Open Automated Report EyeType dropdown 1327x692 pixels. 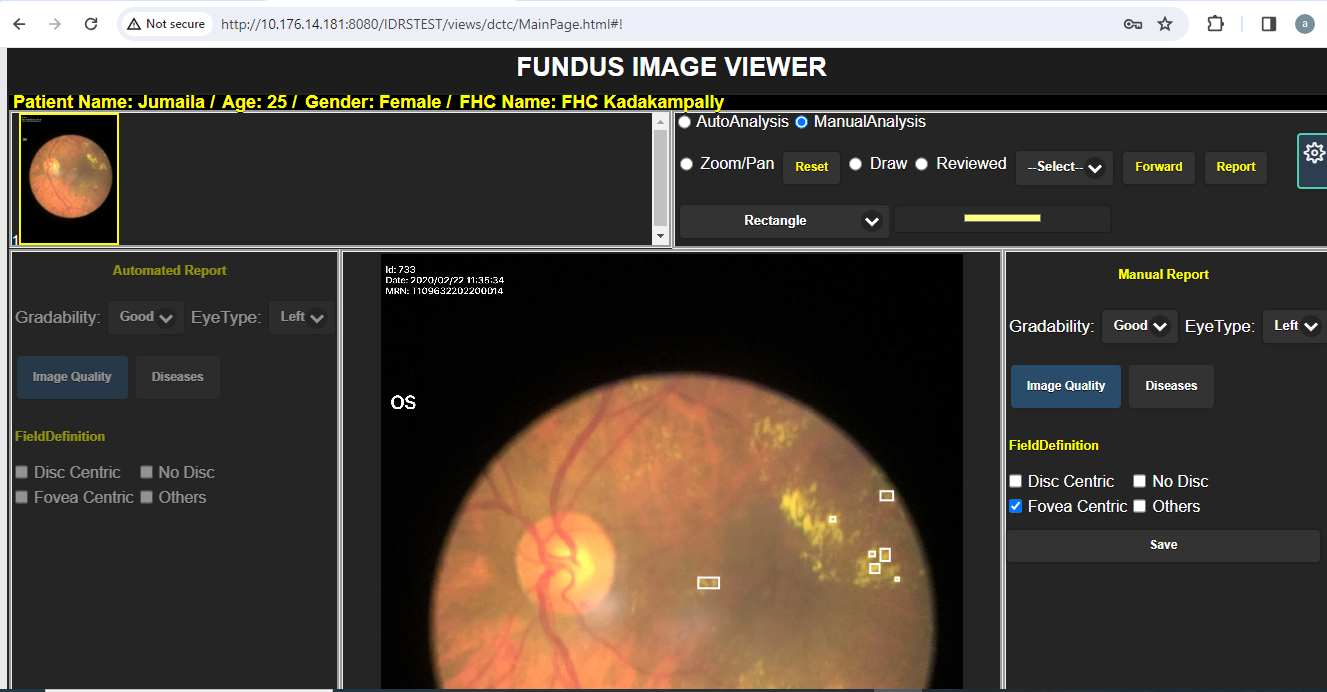(x=301, y=317)
